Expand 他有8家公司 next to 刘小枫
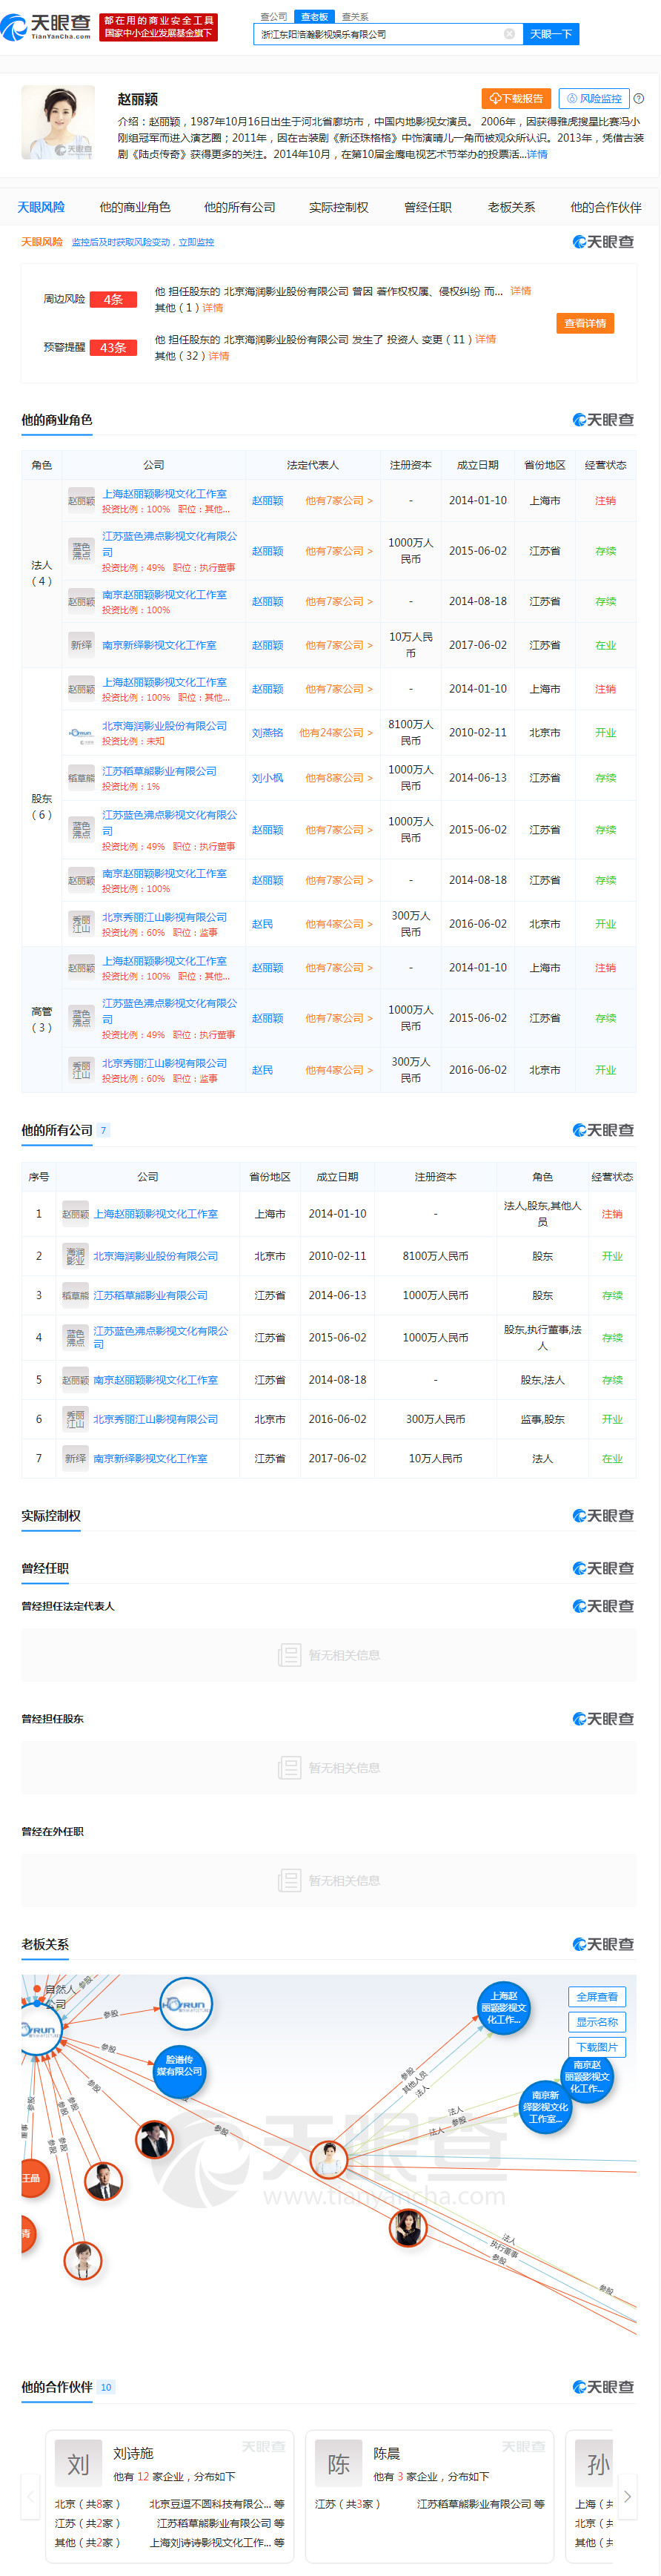The height and width of the screenshot is (2576, 661). pyautogui.click(x=339, y=778)
